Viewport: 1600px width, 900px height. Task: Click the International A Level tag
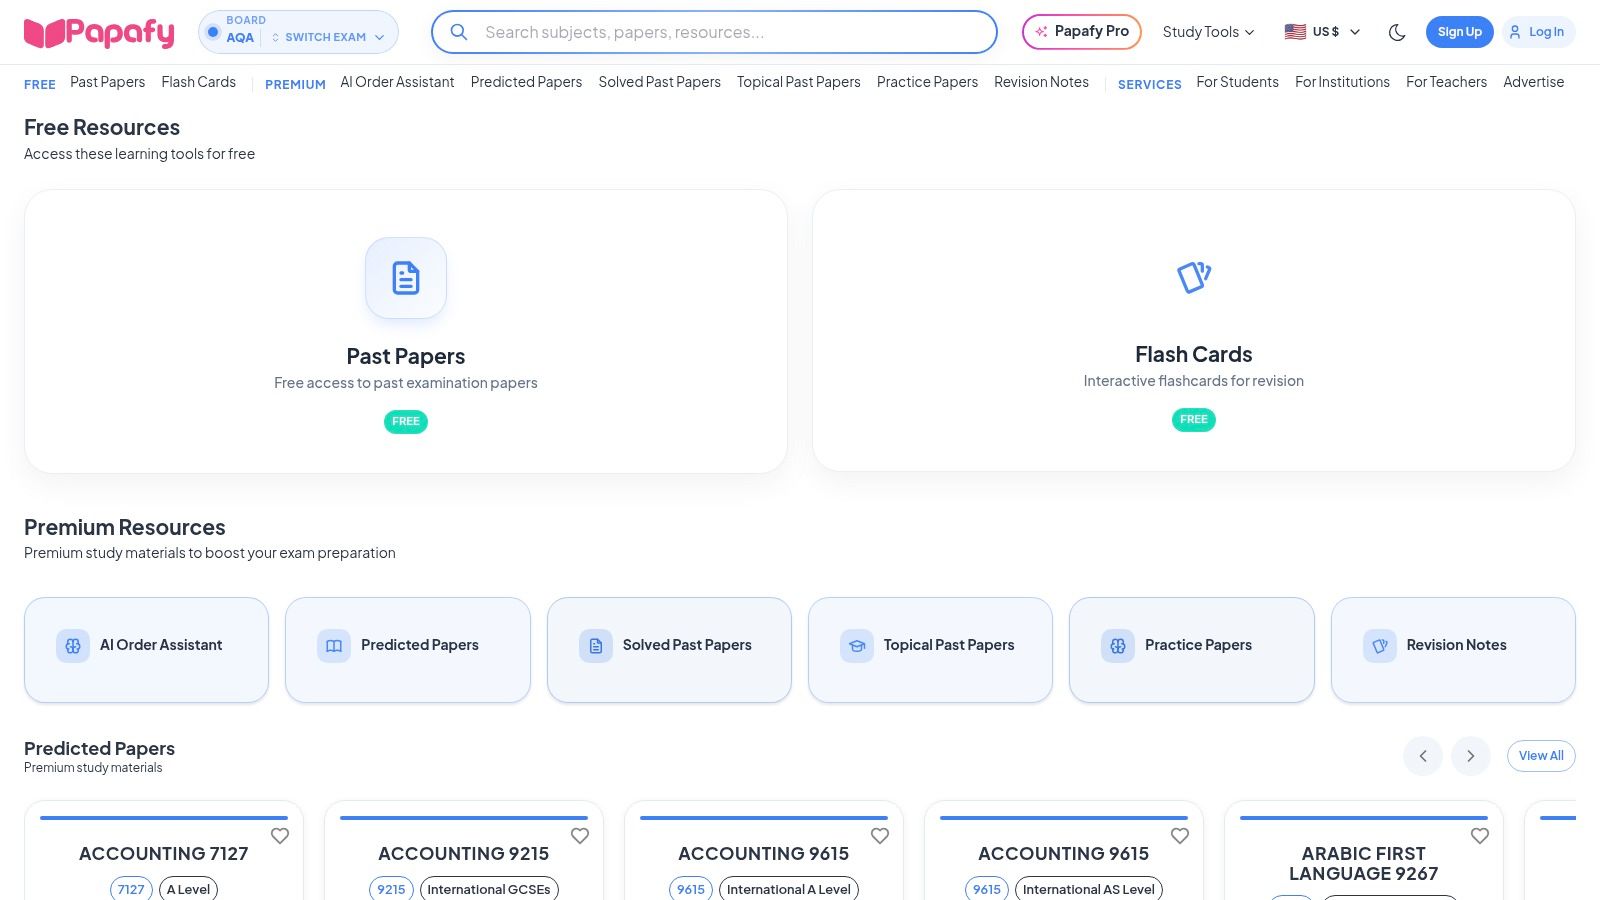pos(789,889)
